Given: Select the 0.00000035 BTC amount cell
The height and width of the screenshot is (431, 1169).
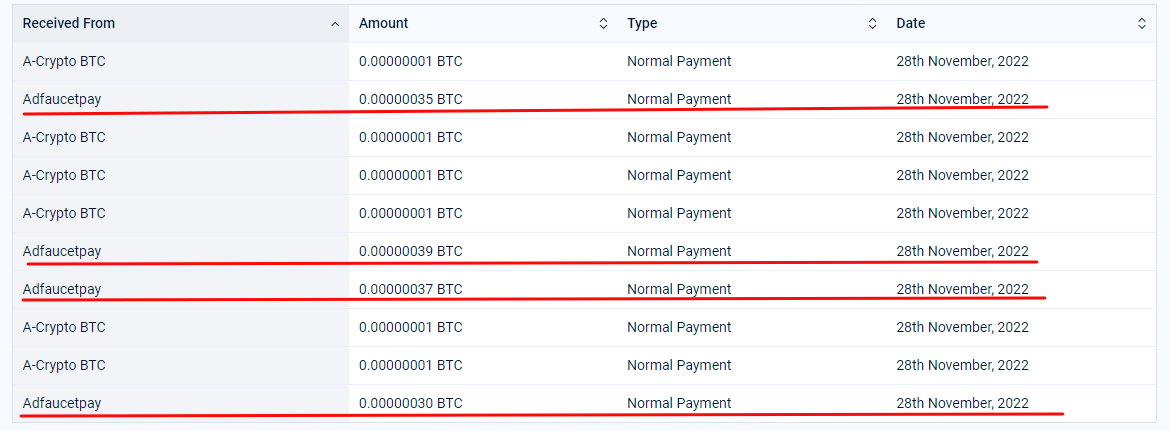Looking at the screenshot, I should click(411, 99).
